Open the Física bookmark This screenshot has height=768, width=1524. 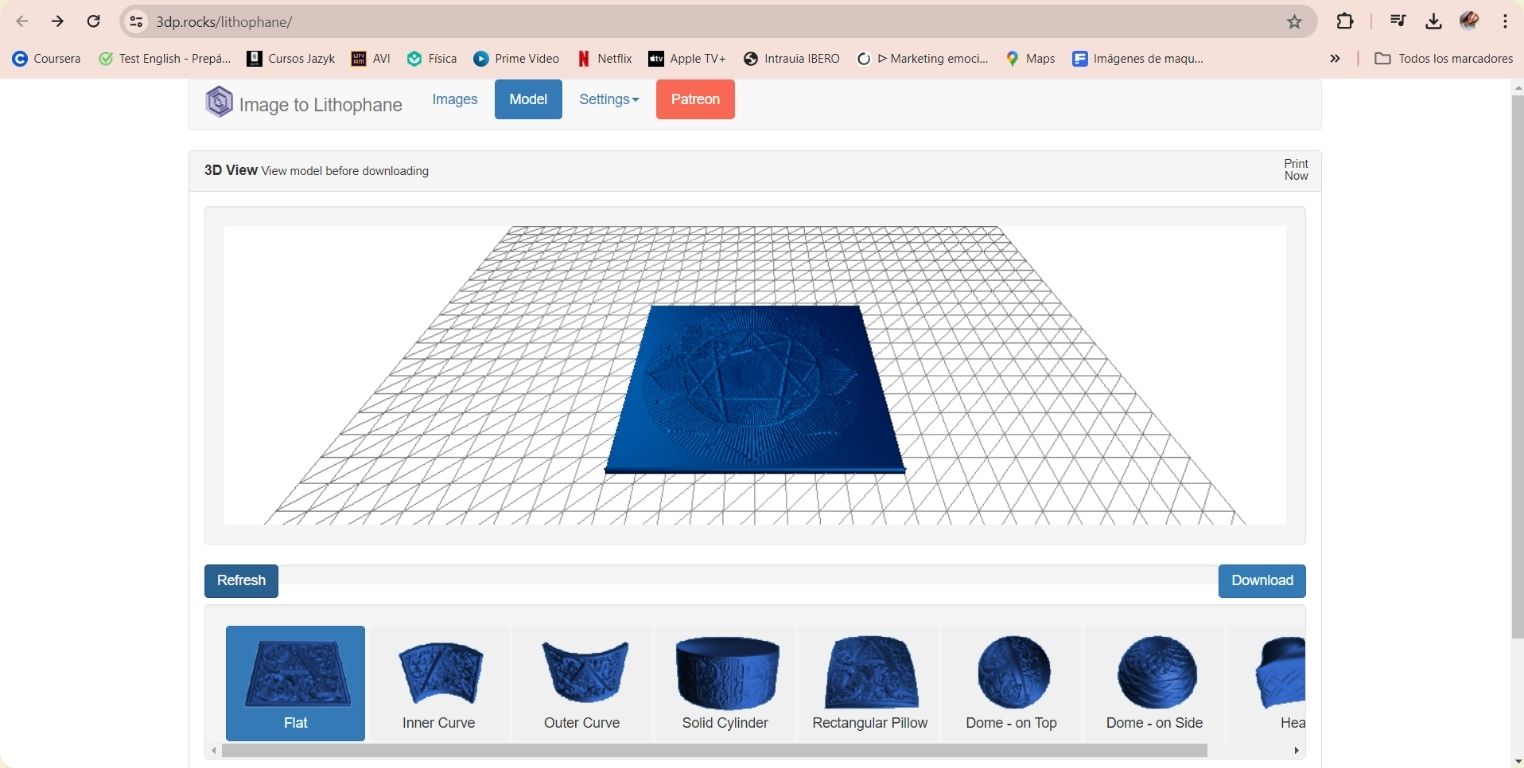tap(432, 59)
